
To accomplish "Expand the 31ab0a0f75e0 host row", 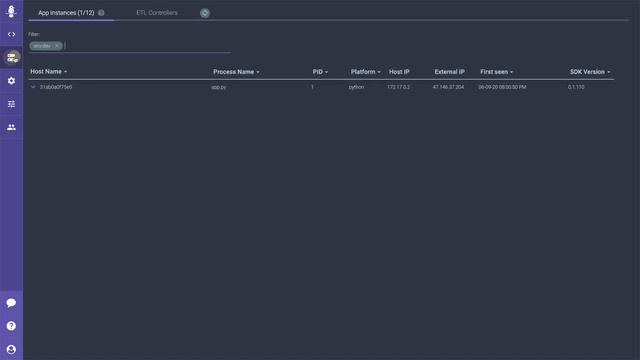I will pyautogui.click(x=33, y=87).
